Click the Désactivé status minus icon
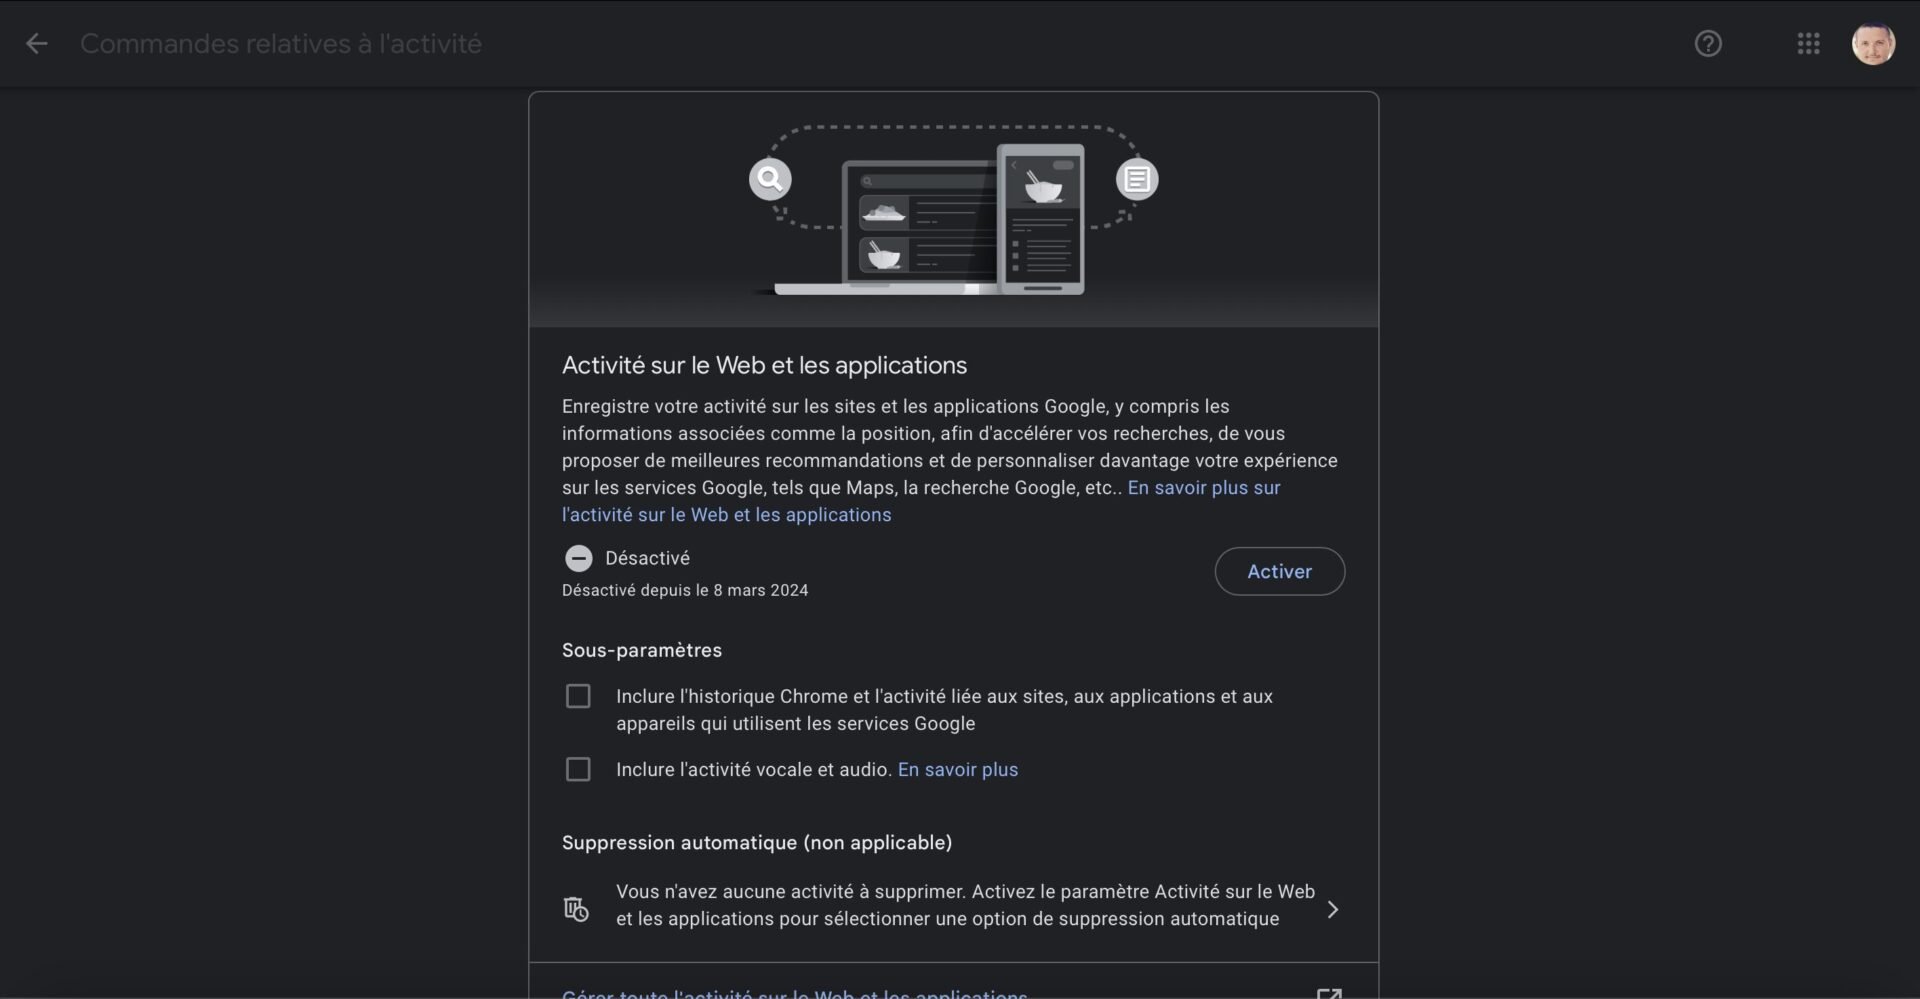This screenshot has height=999, width=1920. coord(578,558)
